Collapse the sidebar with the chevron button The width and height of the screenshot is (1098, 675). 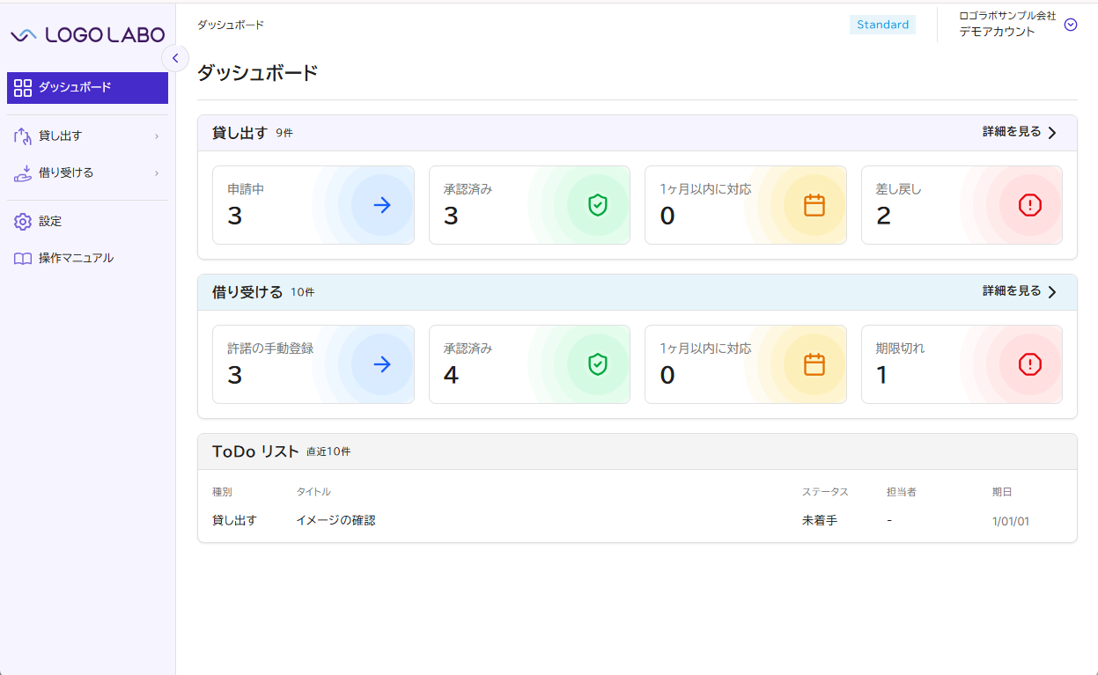click(175, 58)
